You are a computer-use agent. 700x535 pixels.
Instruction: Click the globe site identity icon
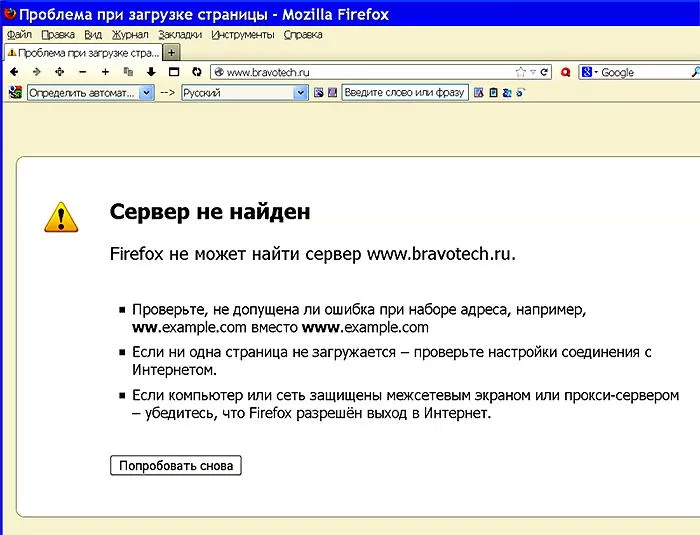click(x=219, y=71)
